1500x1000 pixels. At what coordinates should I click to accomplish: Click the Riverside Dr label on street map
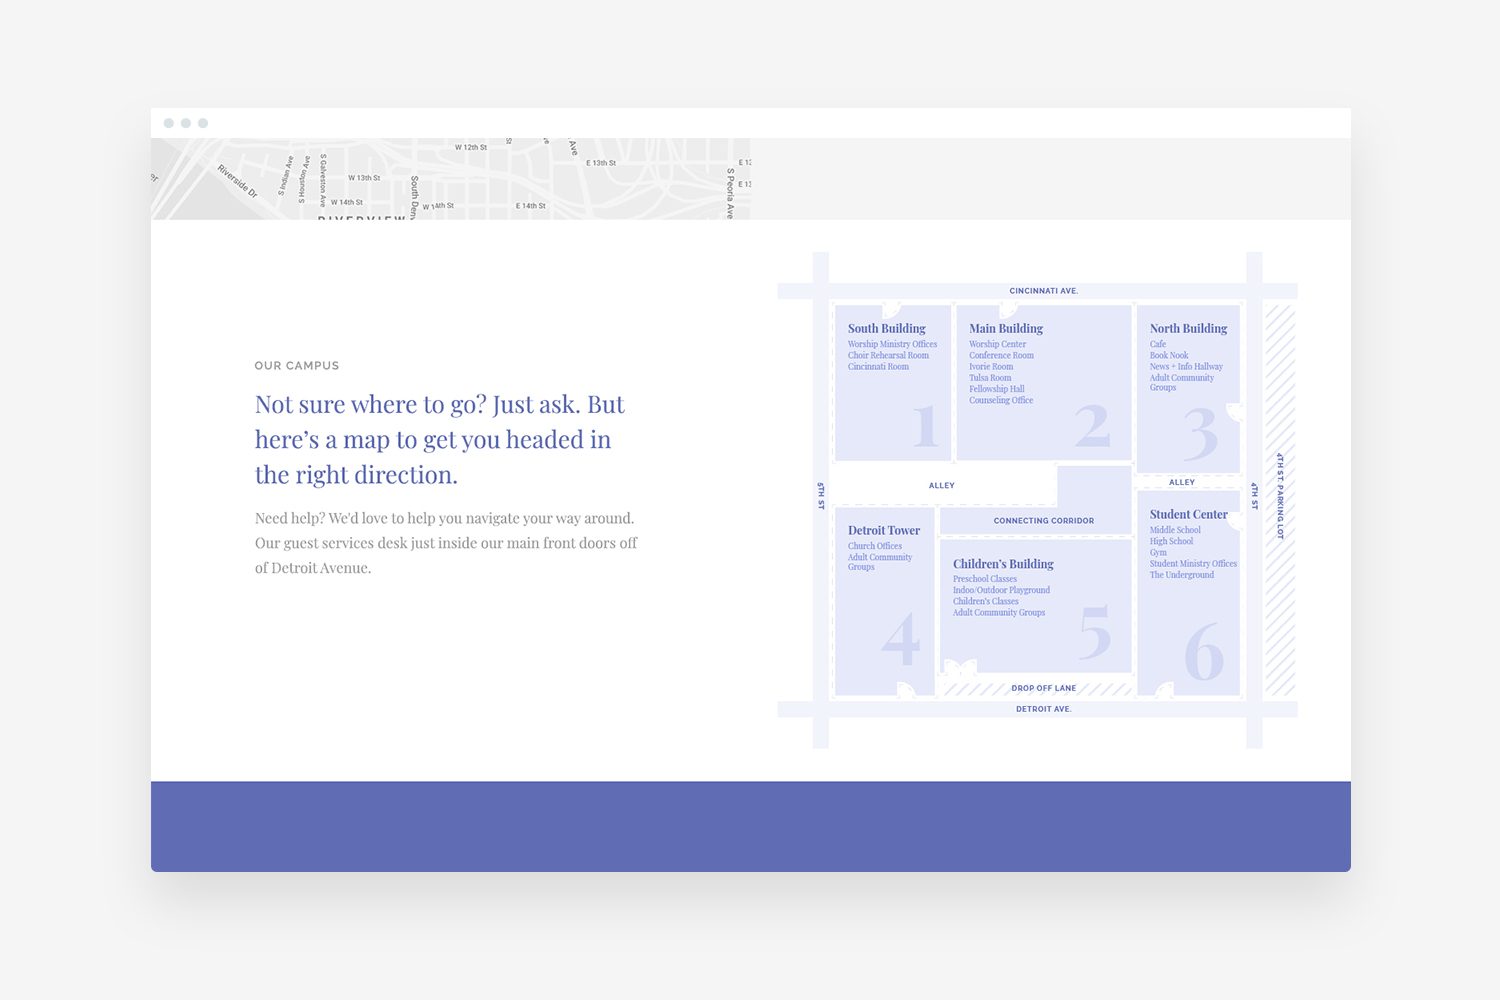[x=238, y=181]
